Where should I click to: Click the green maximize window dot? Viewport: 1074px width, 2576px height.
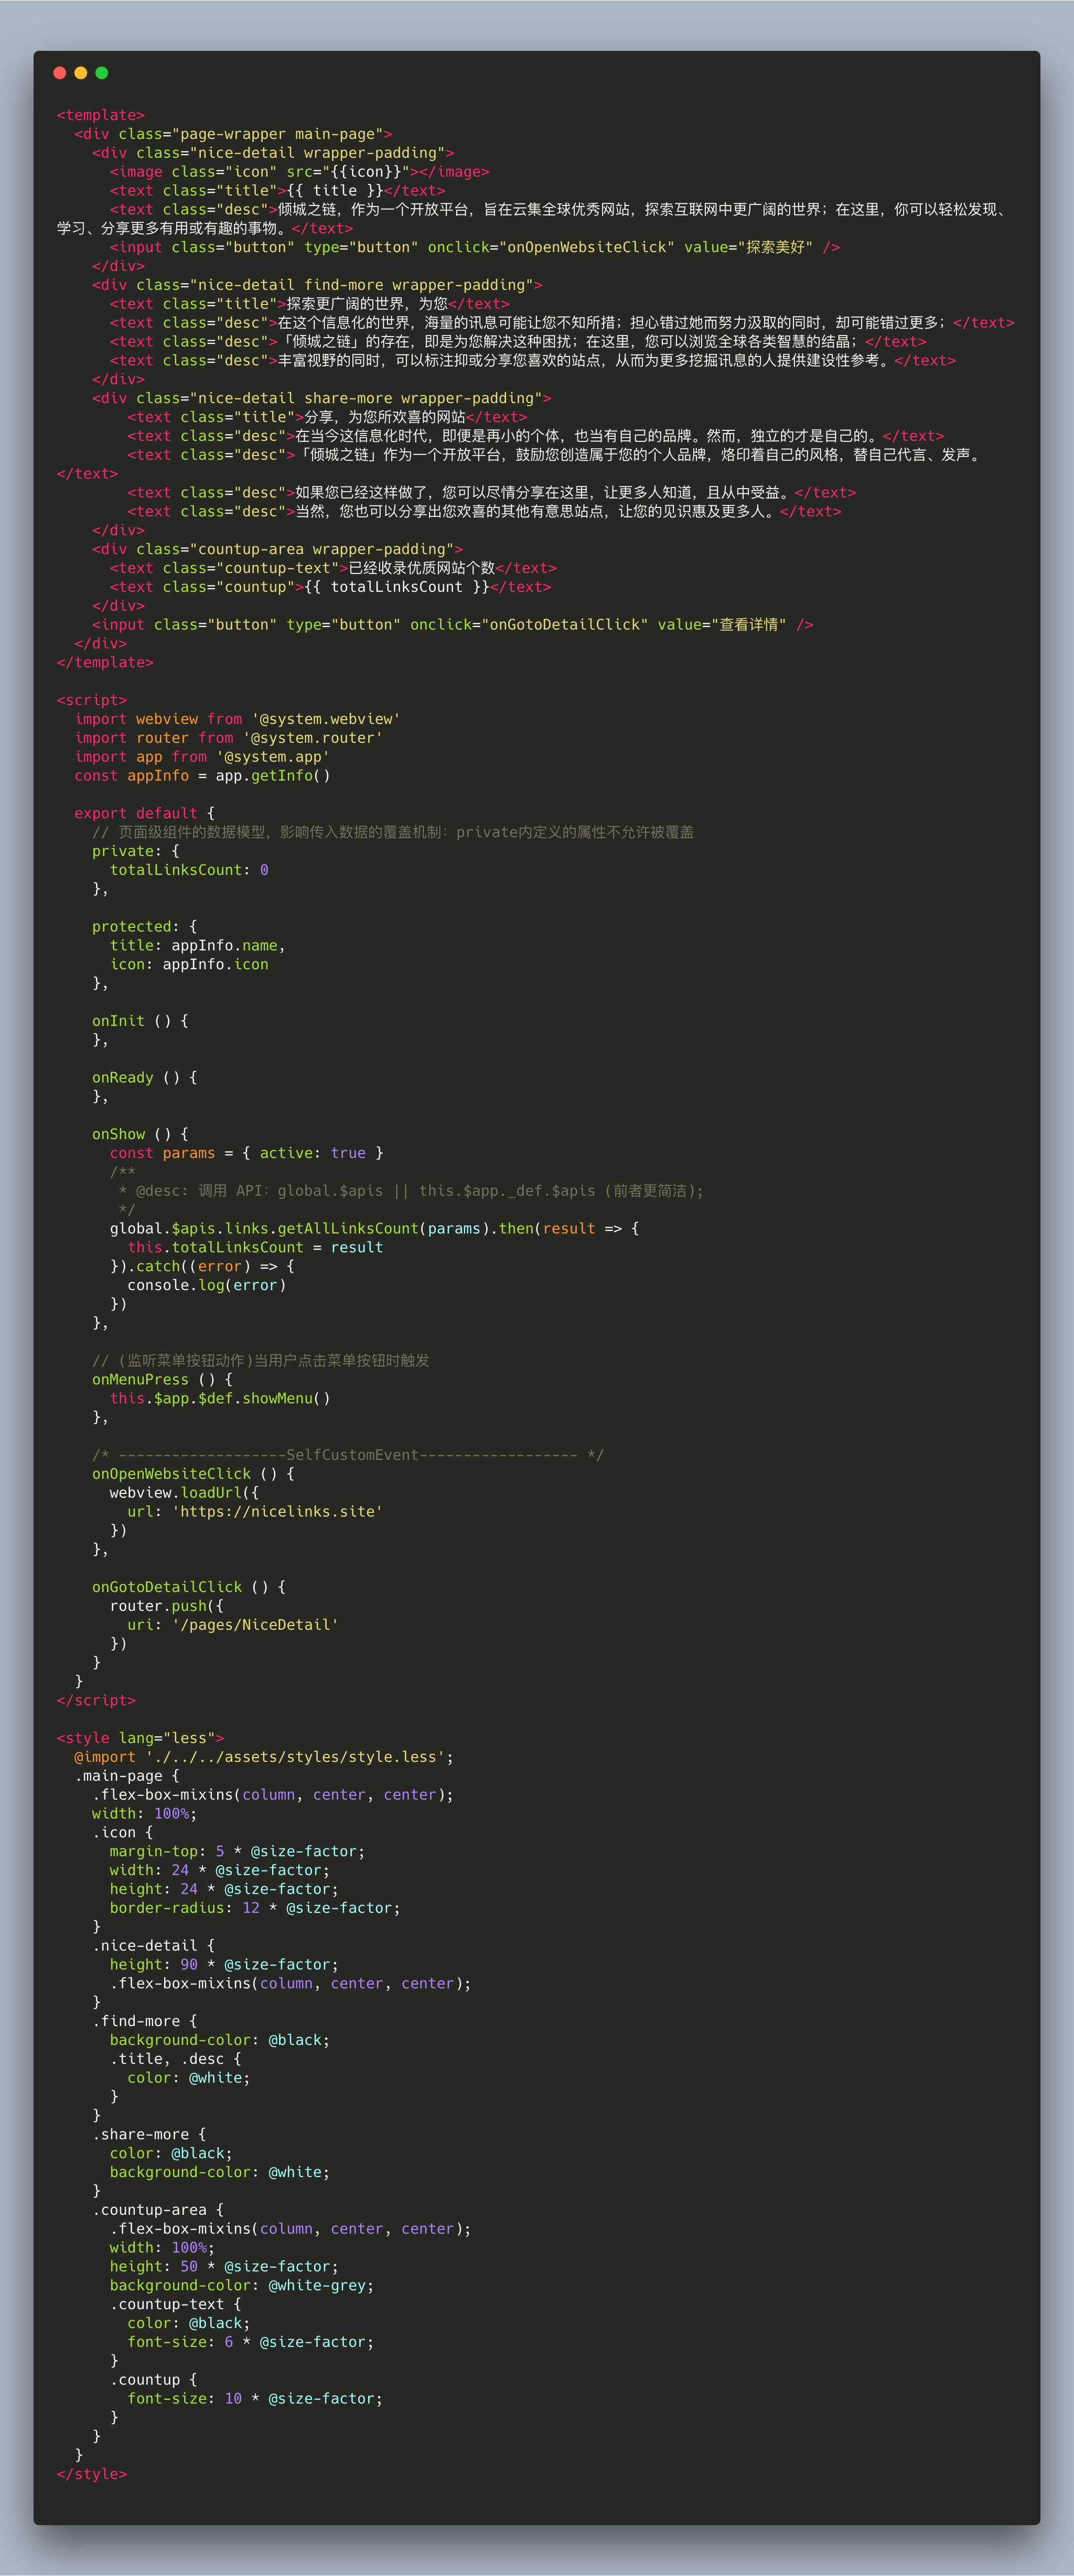(x=101, y=73)
